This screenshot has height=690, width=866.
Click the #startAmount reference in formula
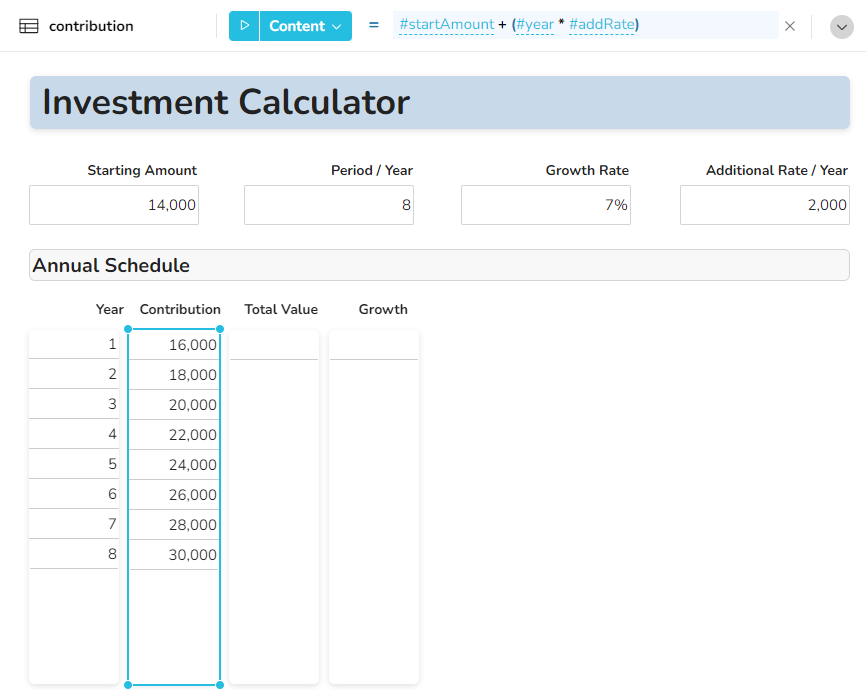point(446,24)
